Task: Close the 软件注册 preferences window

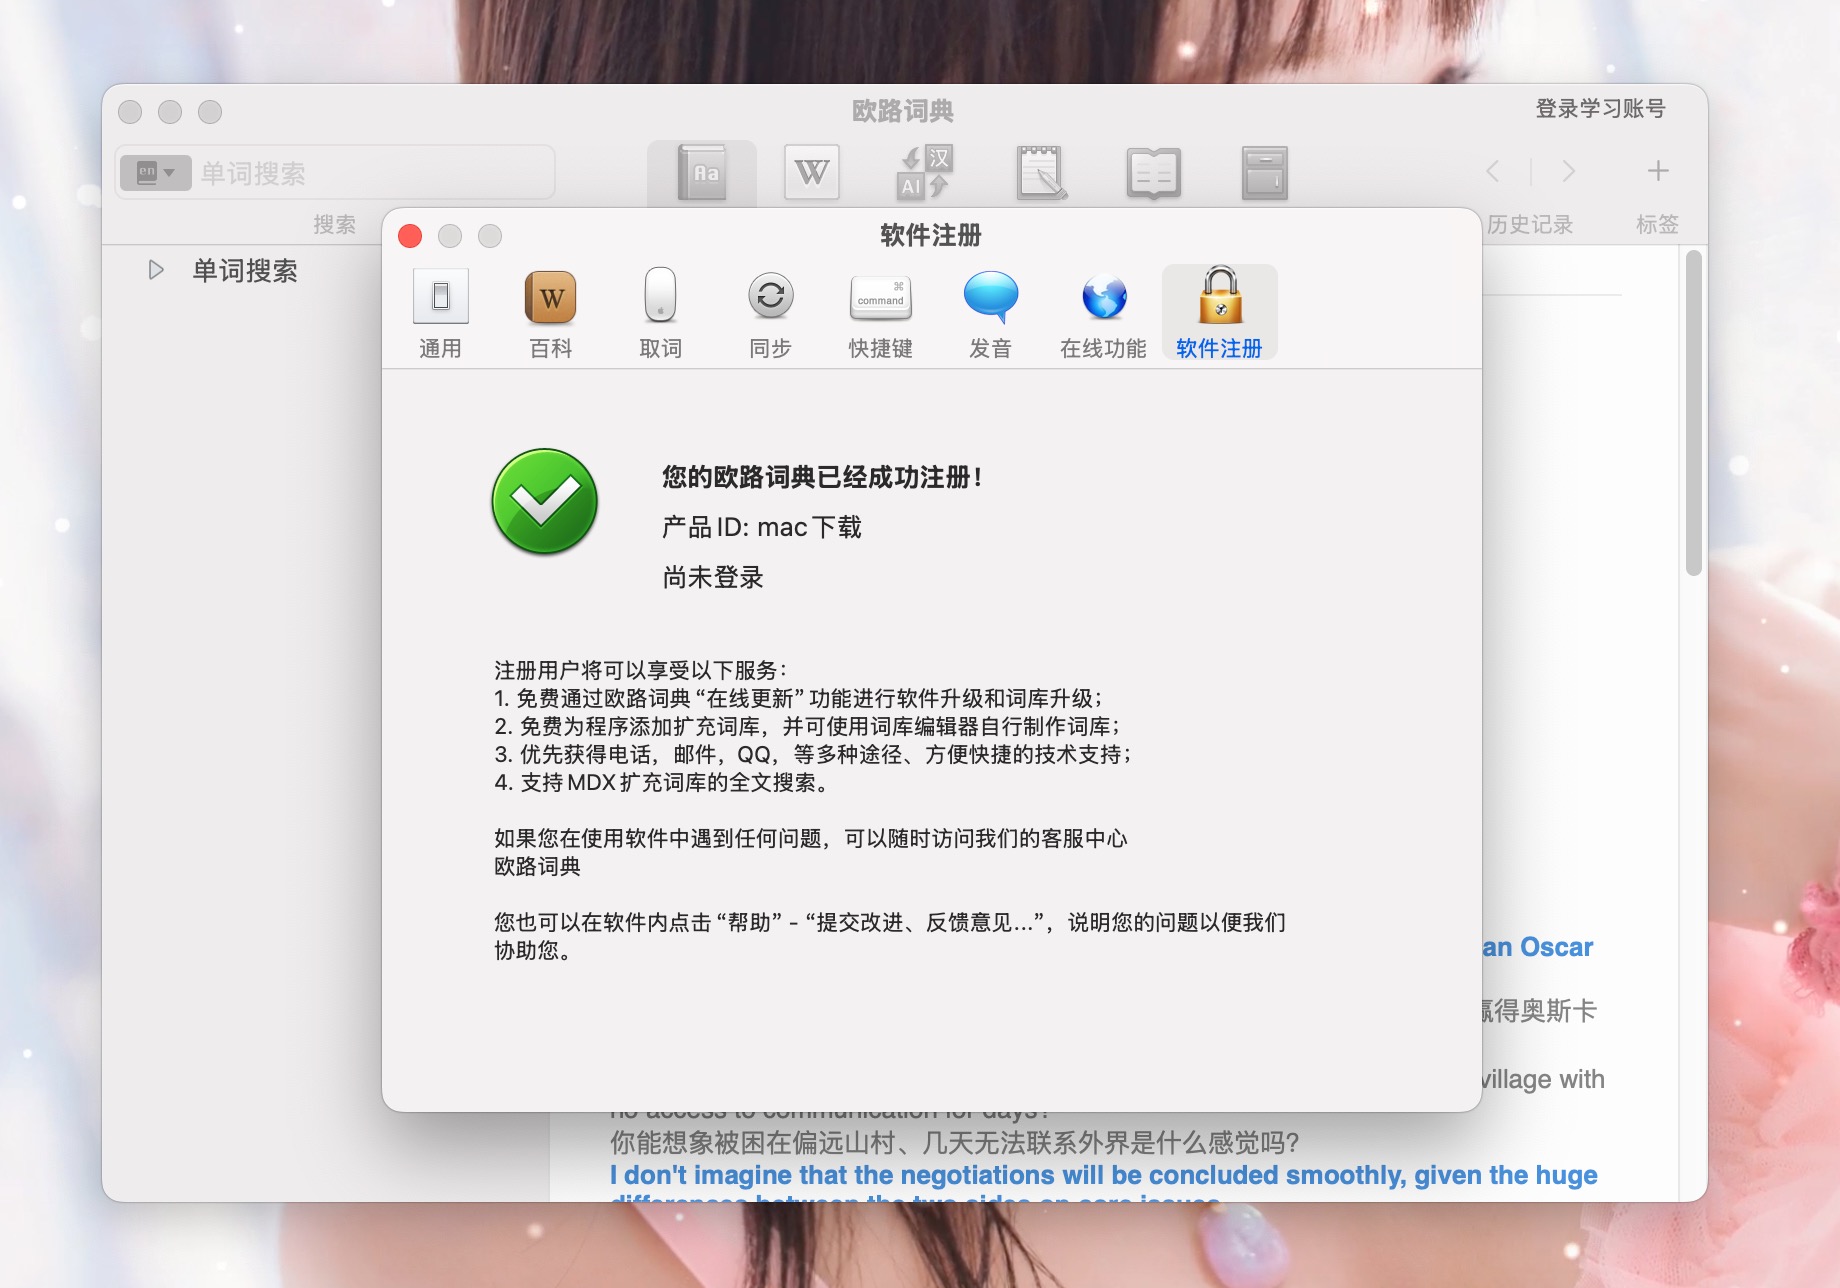Action: 410,236
